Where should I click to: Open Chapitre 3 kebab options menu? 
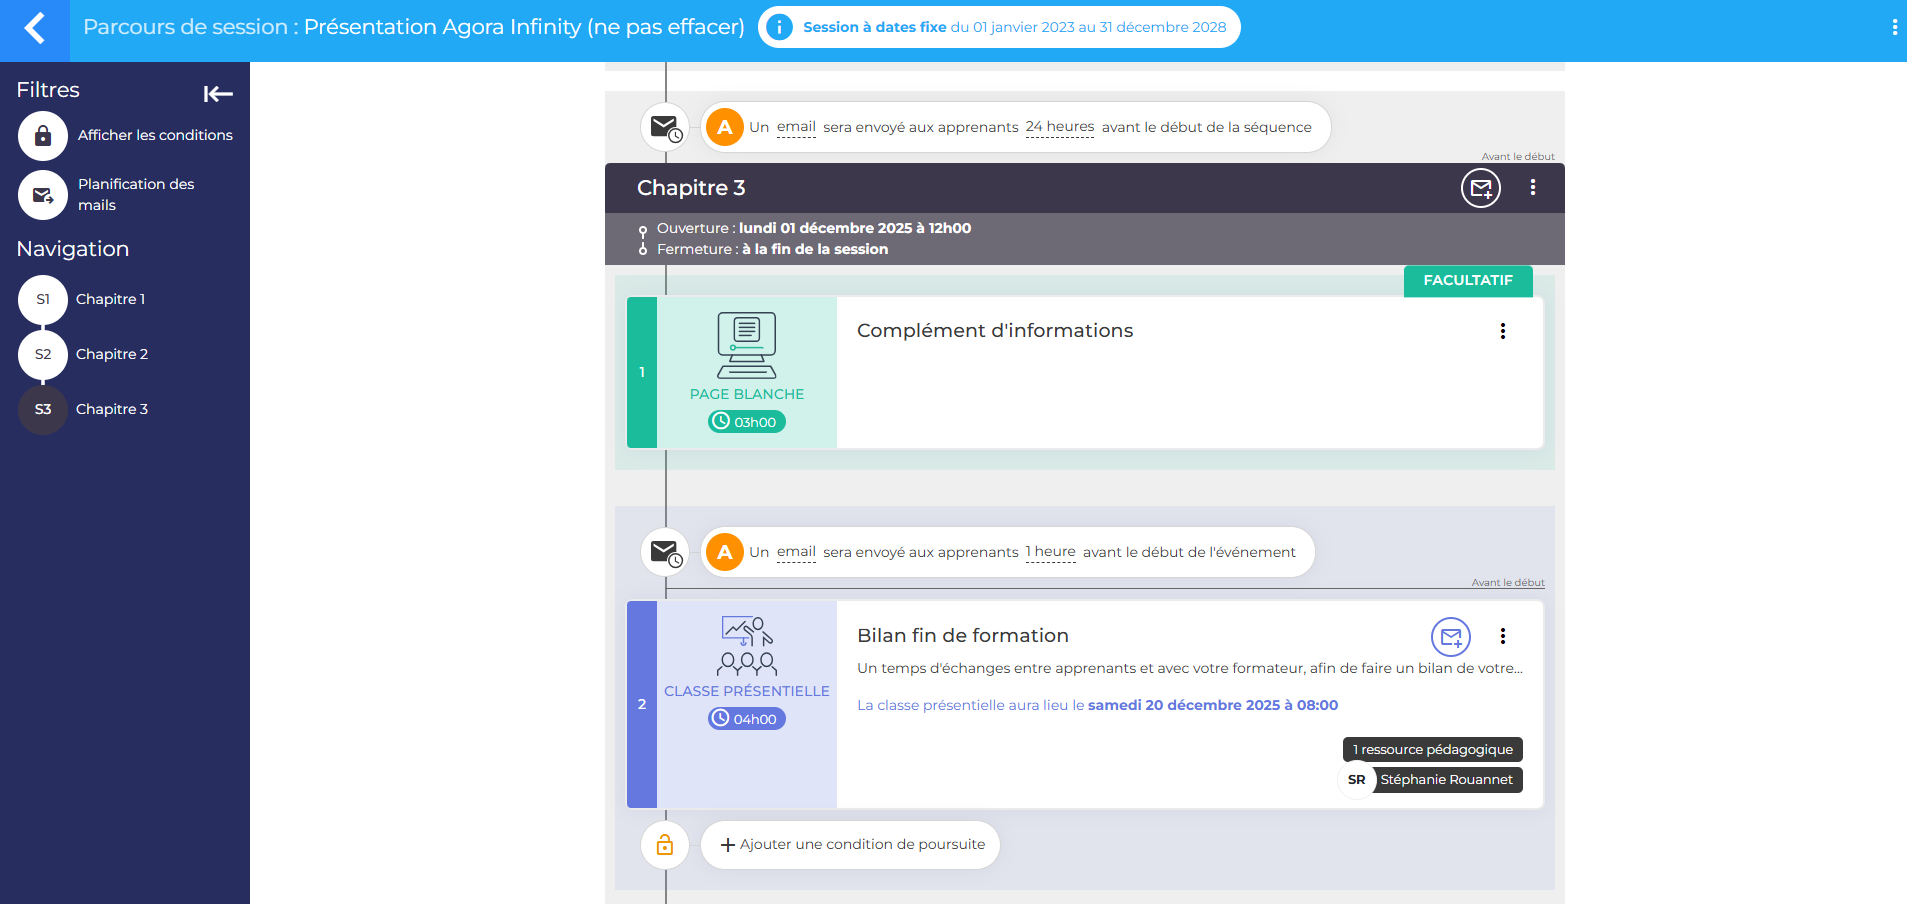[x=1532, y=188]
